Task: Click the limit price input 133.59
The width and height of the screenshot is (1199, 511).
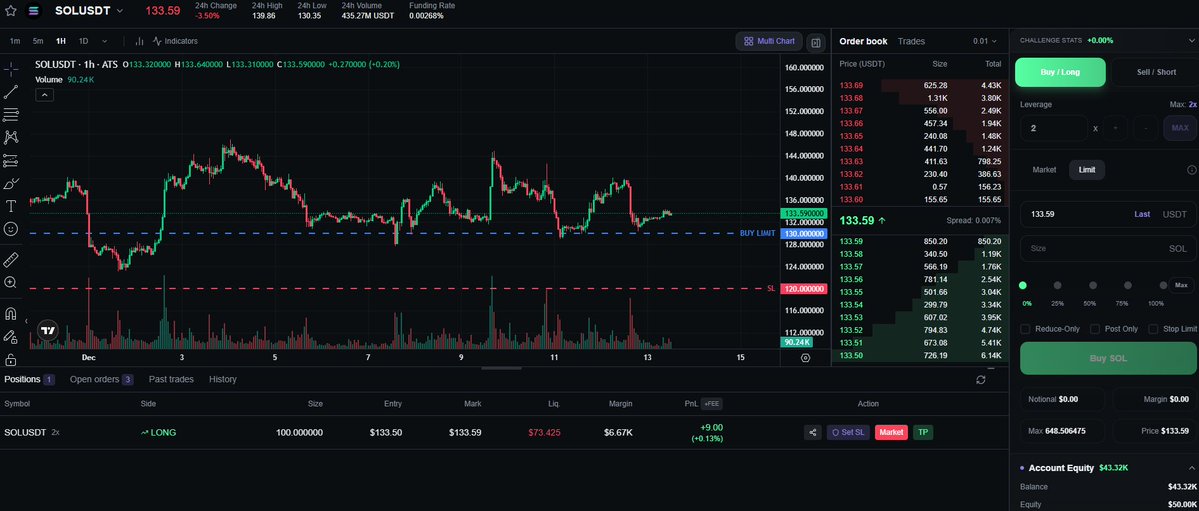Action: [x=1108, y=214]
